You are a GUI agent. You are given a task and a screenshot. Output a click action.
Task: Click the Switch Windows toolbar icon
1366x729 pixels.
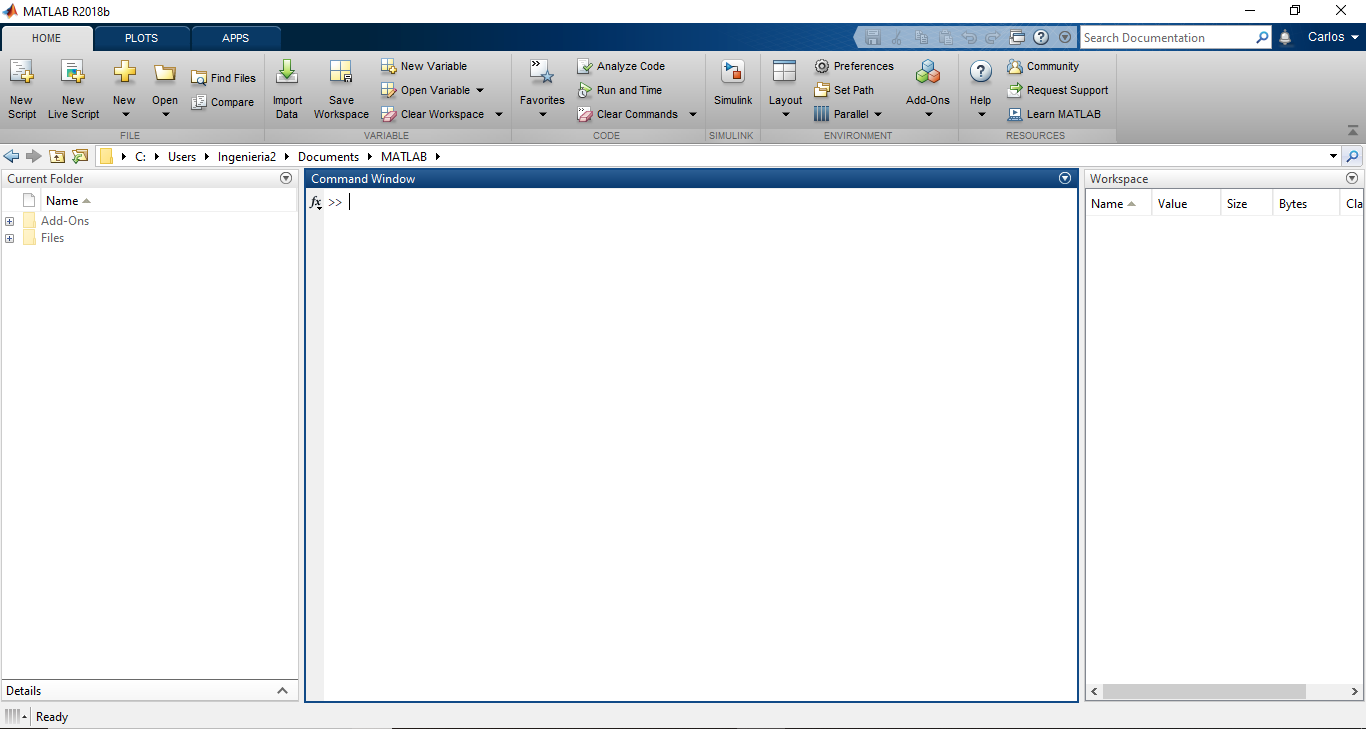1017,38
